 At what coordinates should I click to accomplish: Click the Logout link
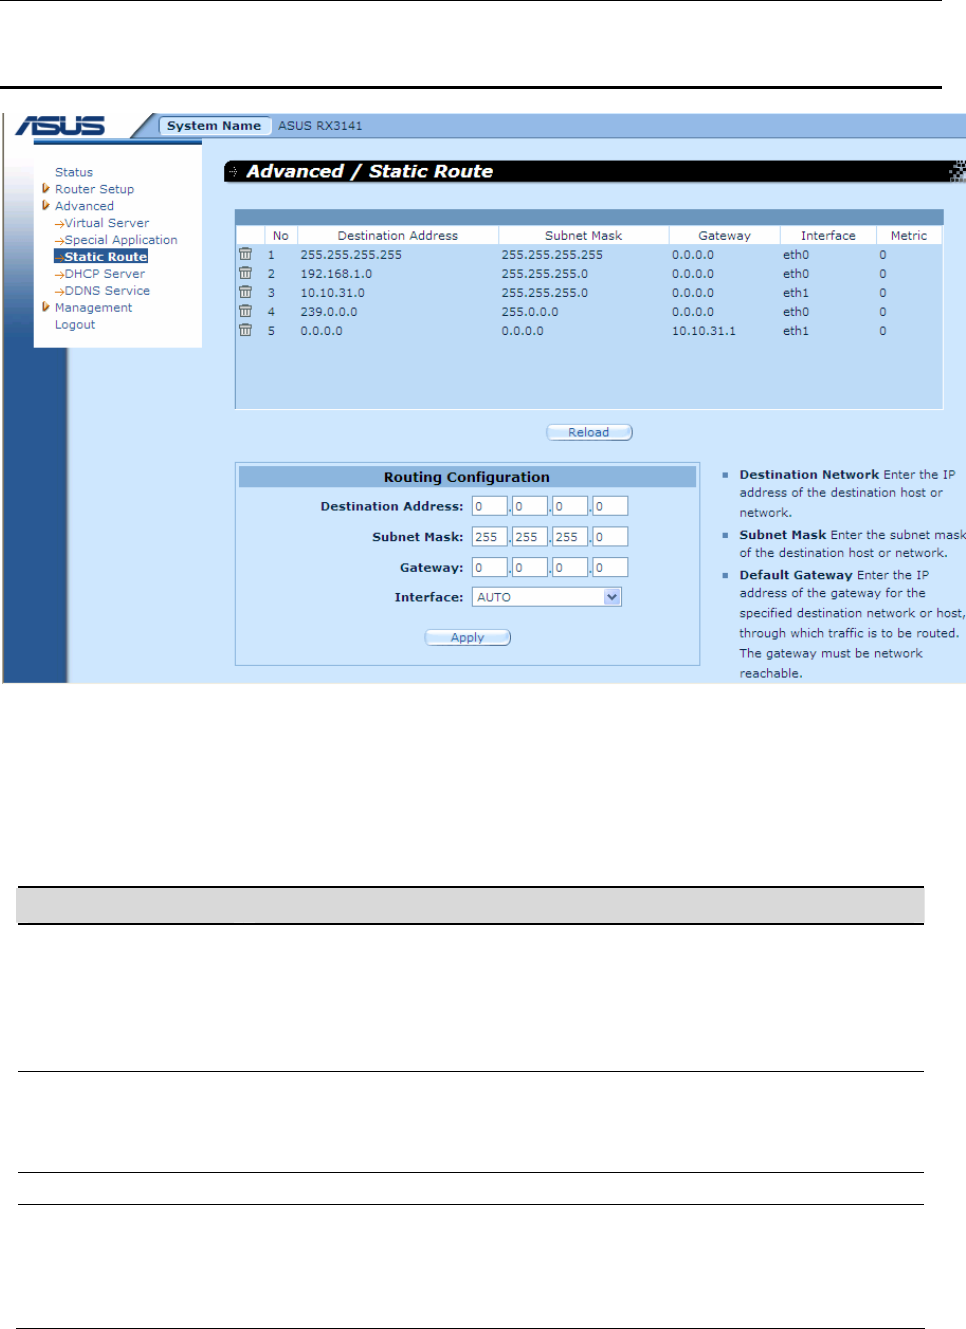(75, 325)
